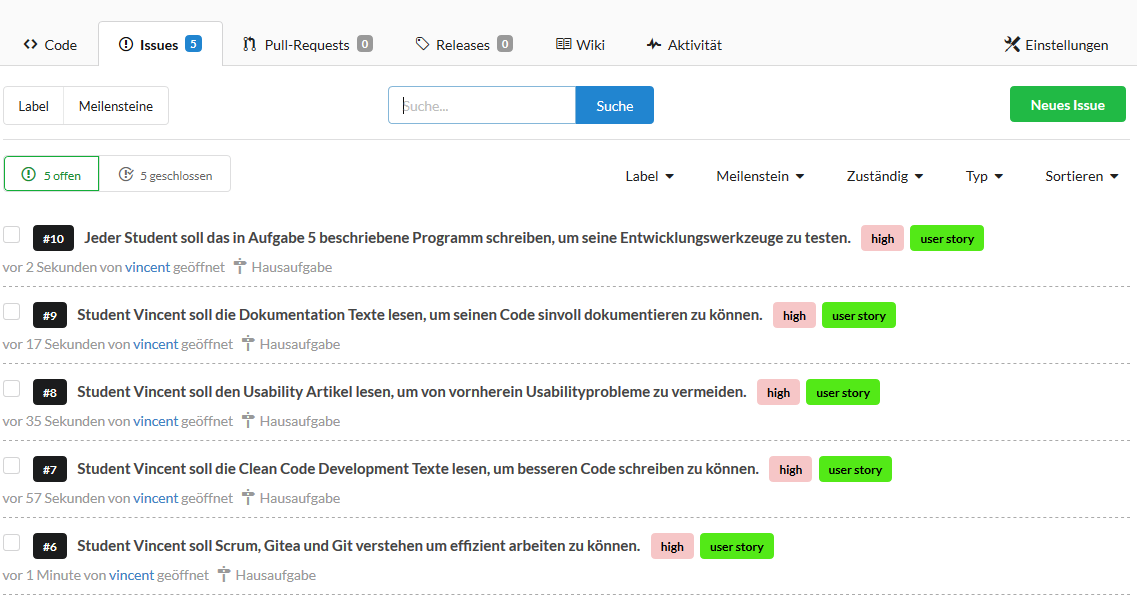Image resolution: width=1137 pixels, height=605 pixels.
Task: Click the Aktivität pulse icon
Action: tap(654, 45)
